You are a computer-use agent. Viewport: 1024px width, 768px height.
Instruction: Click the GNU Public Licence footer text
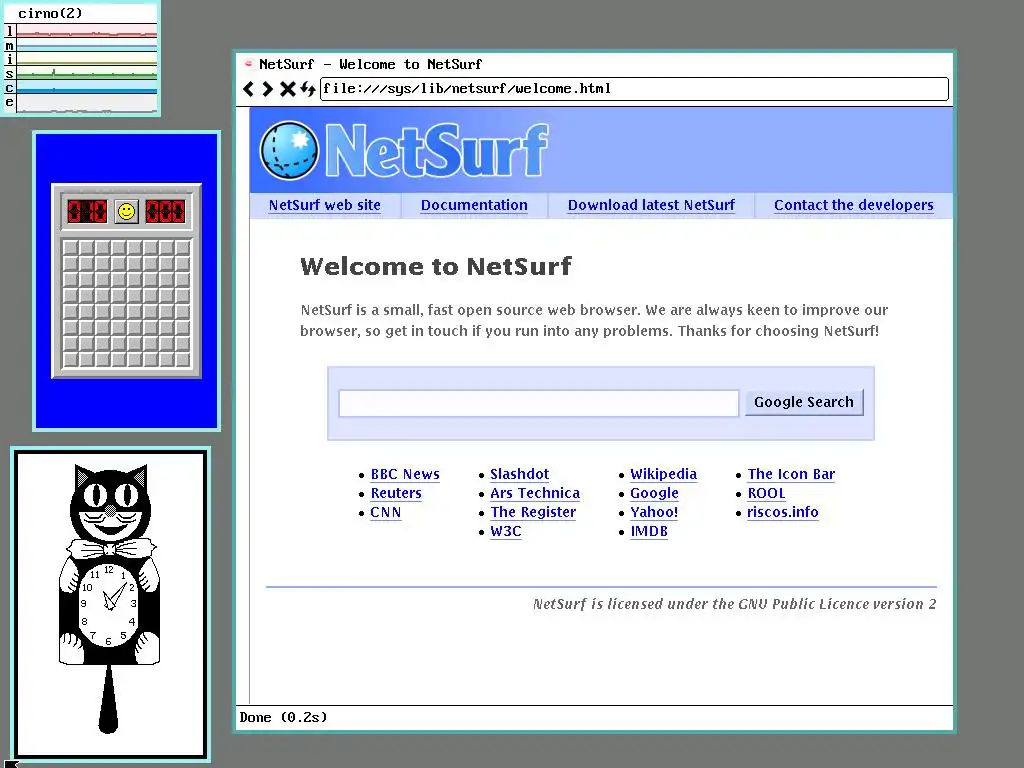tap(734, 604)
